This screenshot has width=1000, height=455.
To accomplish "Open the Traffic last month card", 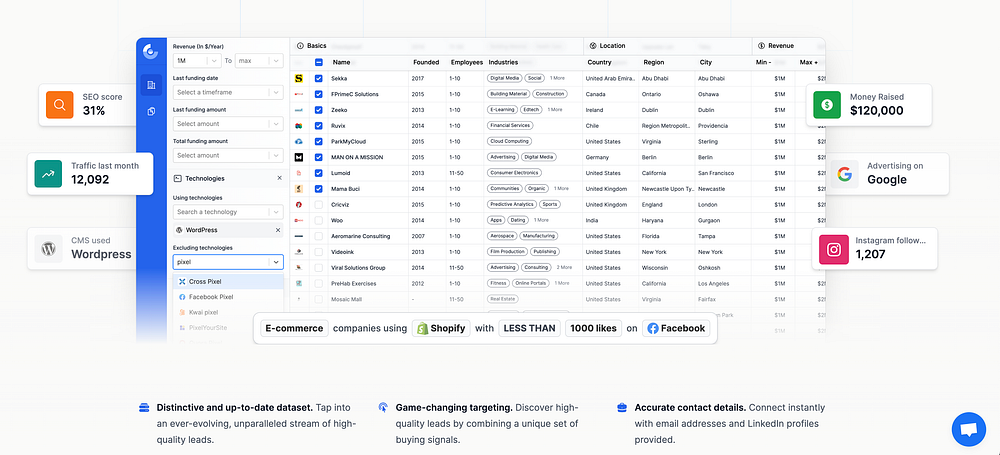I will coord(90,174).
